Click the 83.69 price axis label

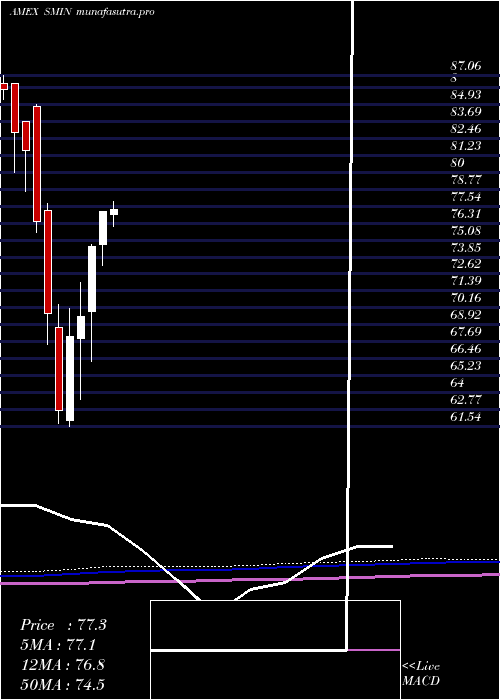coord(466,112)
